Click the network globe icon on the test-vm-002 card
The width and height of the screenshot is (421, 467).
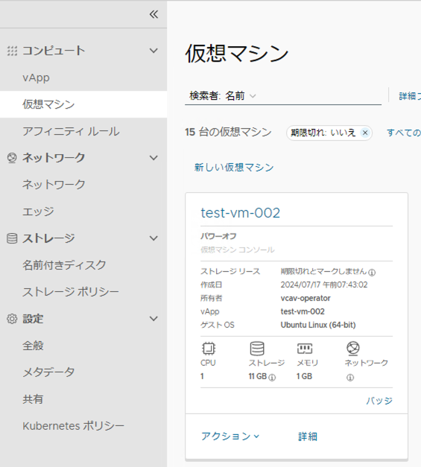pos(353,348)
